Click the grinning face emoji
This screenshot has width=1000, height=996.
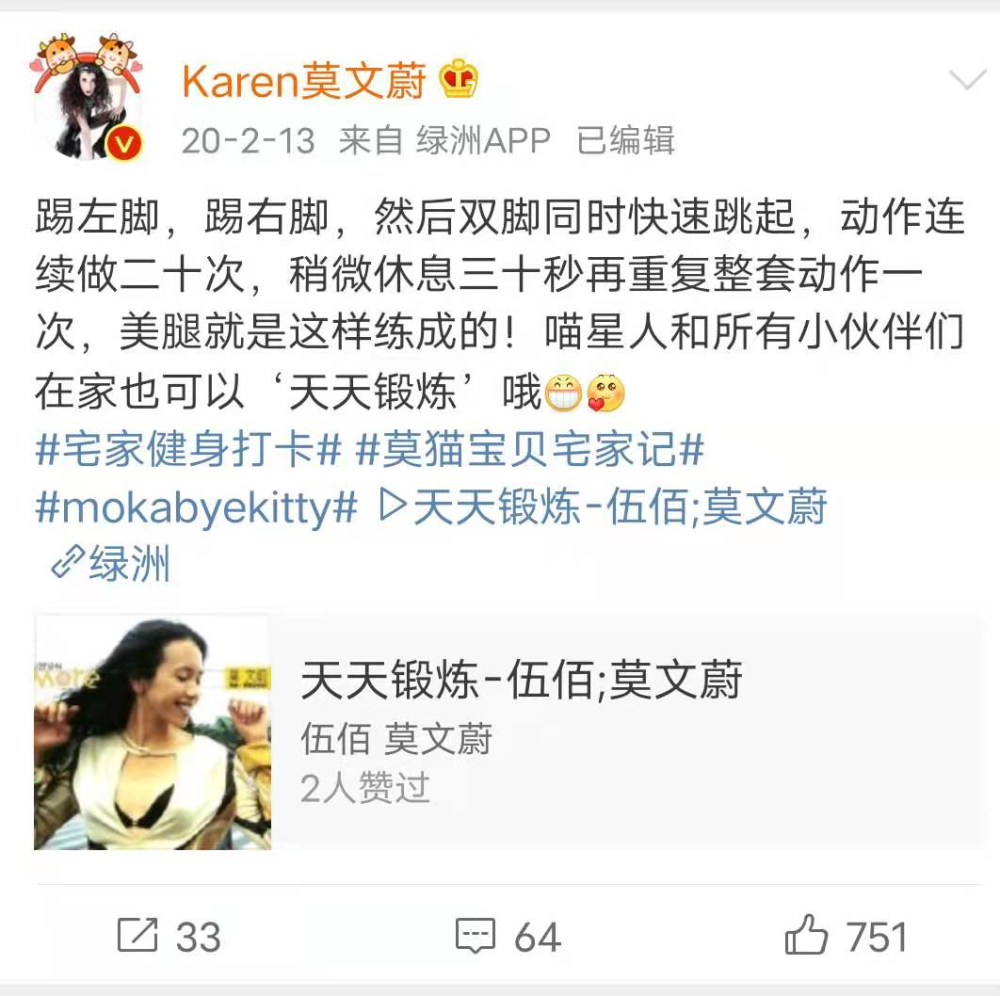click(562, 393)
